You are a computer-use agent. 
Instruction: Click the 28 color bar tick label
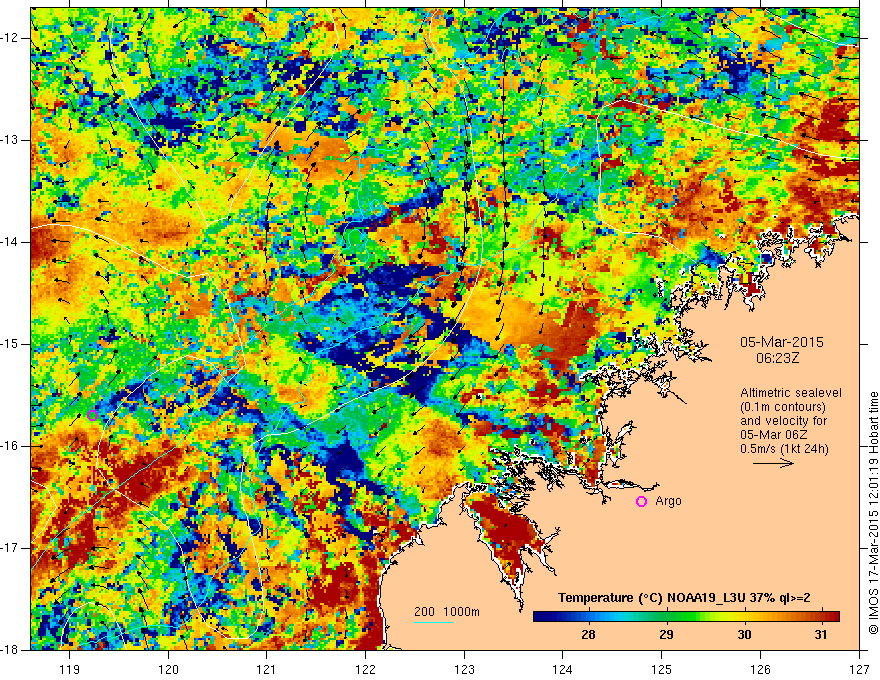click(588, 635)
